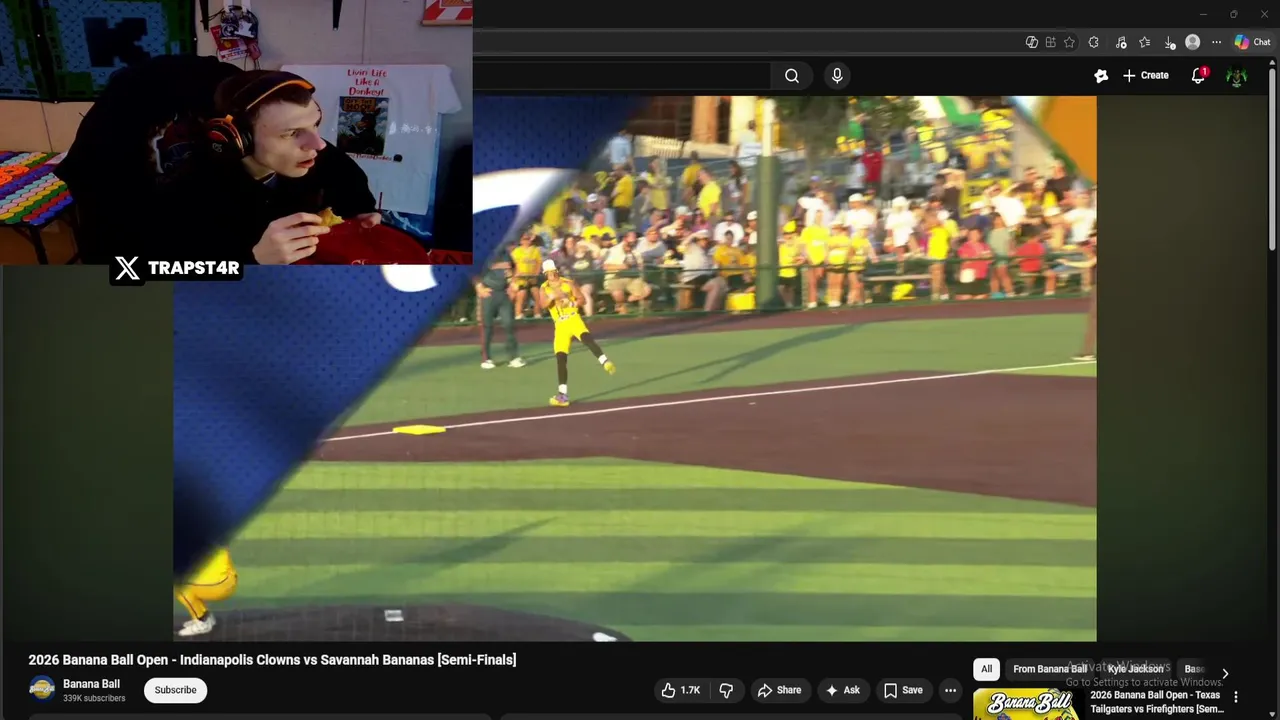Select the Kyle Jackson chip
The height and width of the screenshot is (720, 1280).
(x=1135, y=669)
